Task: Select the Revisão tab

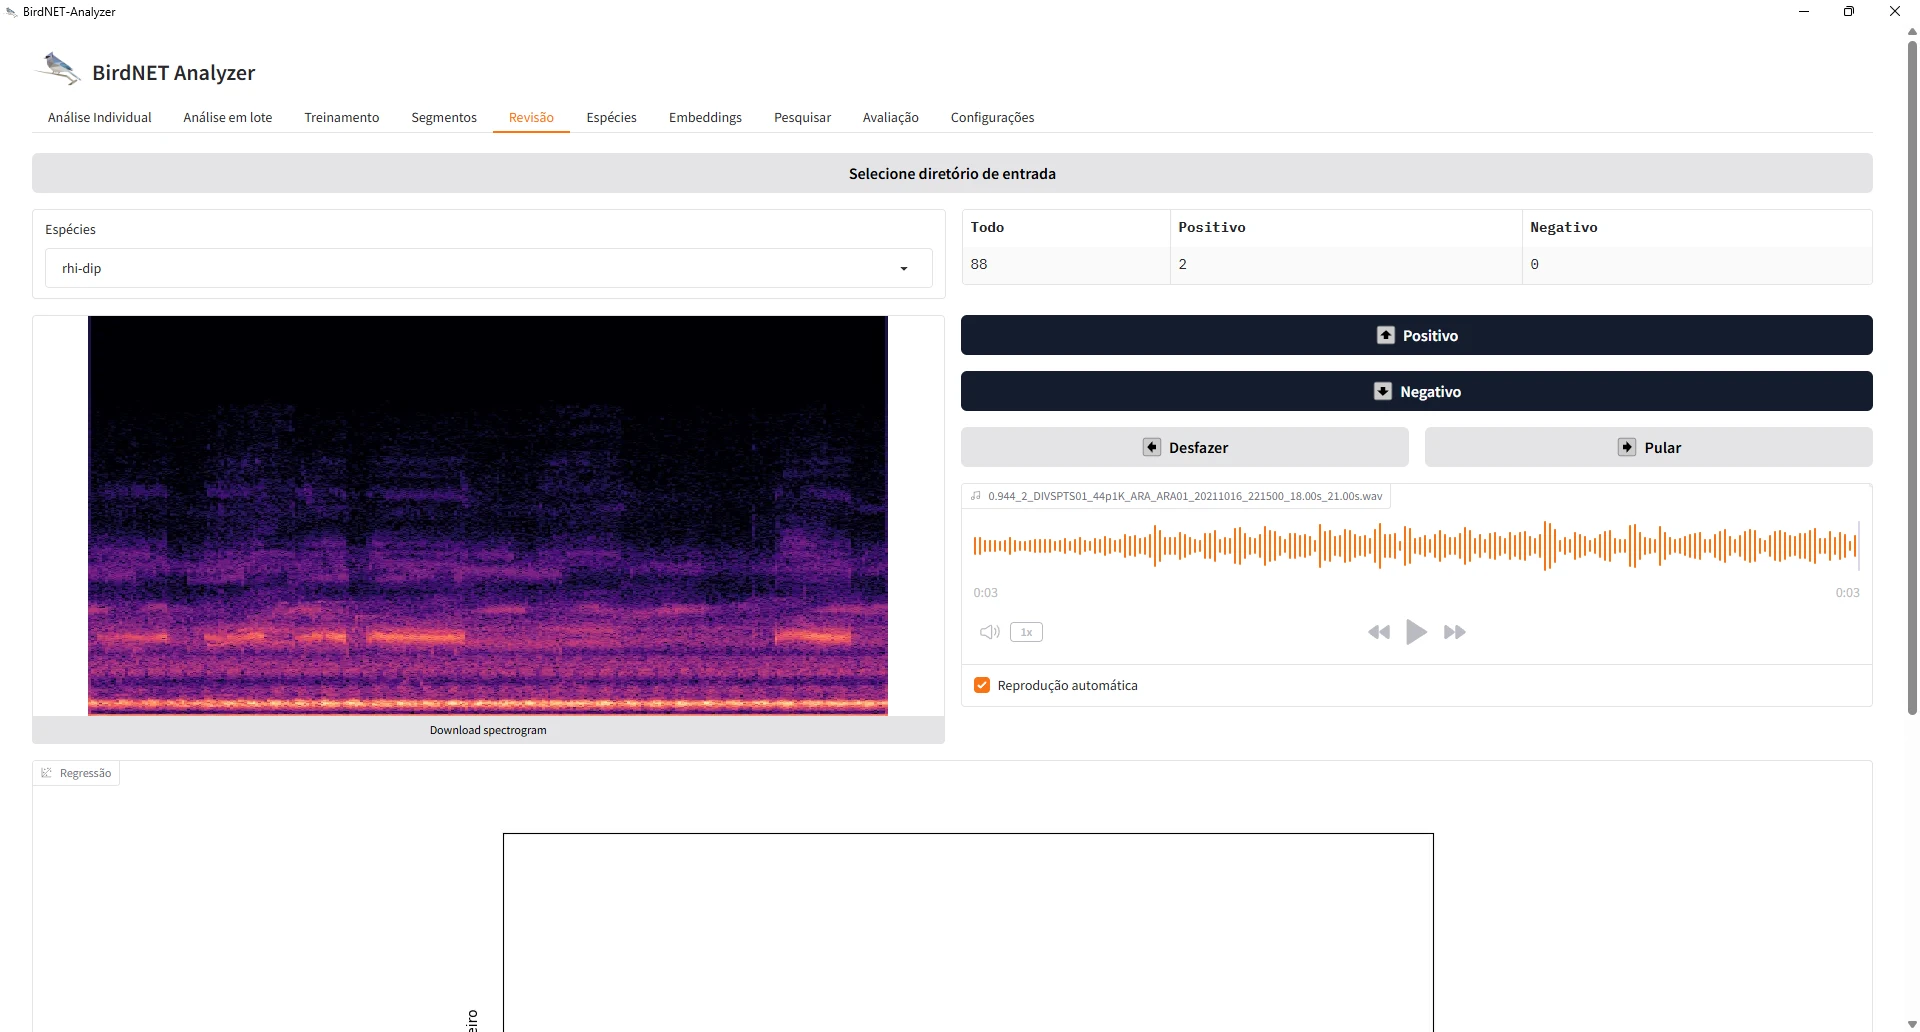Action: 531,117
